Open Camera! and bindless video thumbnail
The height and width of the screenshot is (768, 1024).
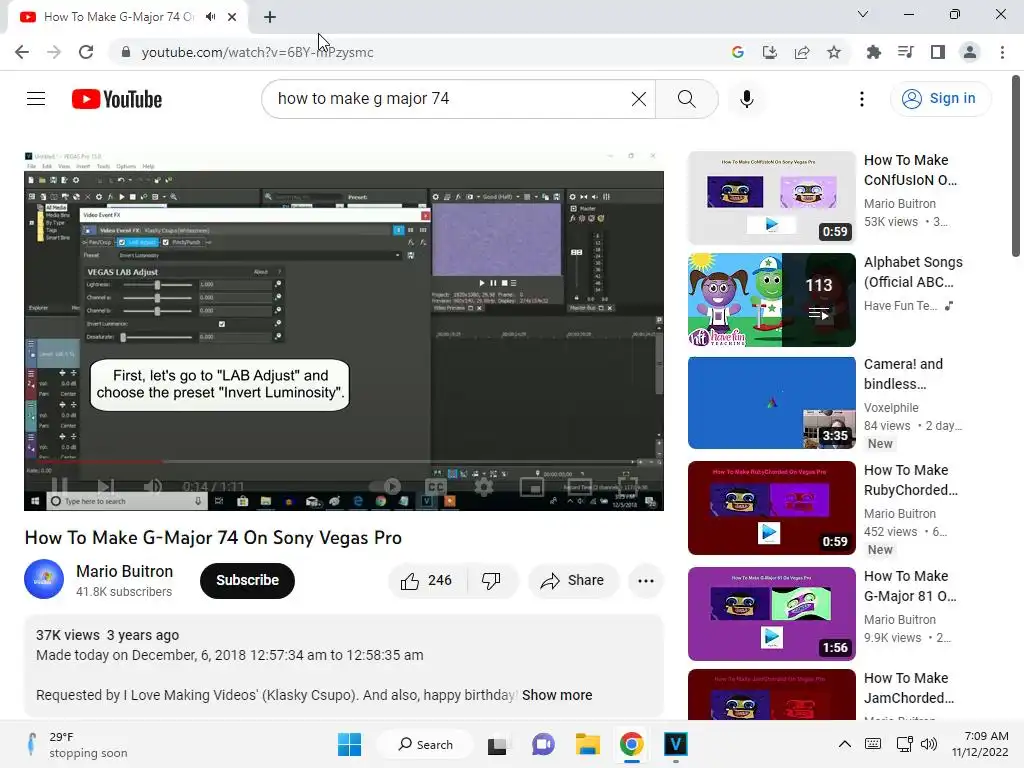coord(771,402)
